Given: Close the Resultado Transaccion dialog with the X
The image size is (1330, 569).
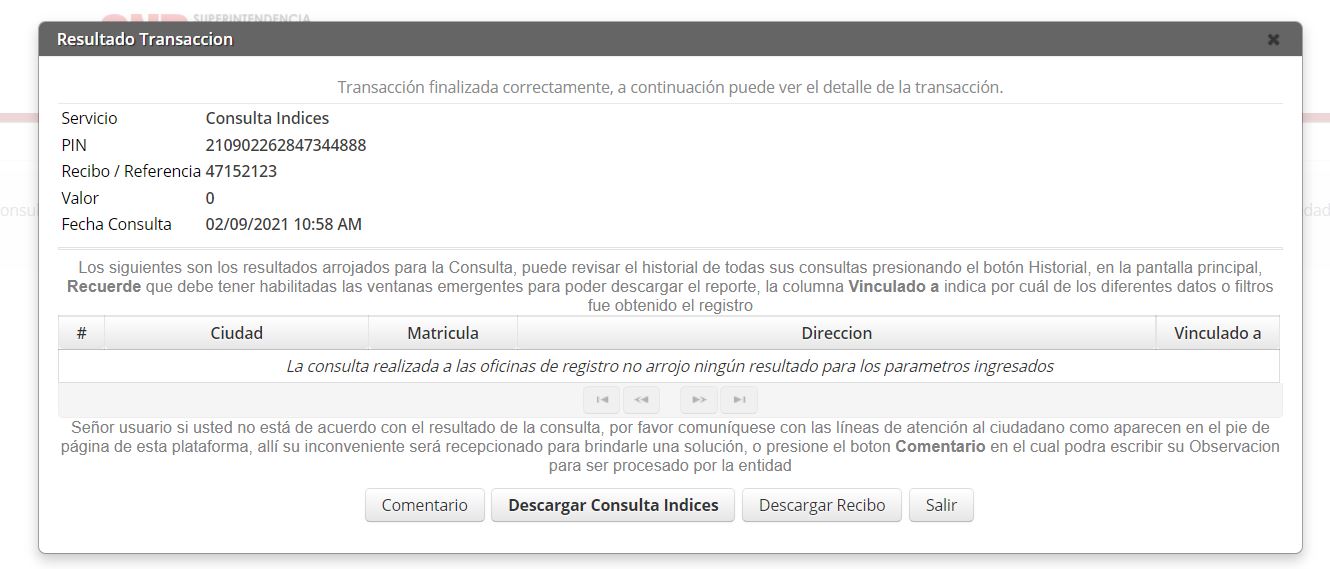Looking at the screenshot, I should (x=1273, y=40).
